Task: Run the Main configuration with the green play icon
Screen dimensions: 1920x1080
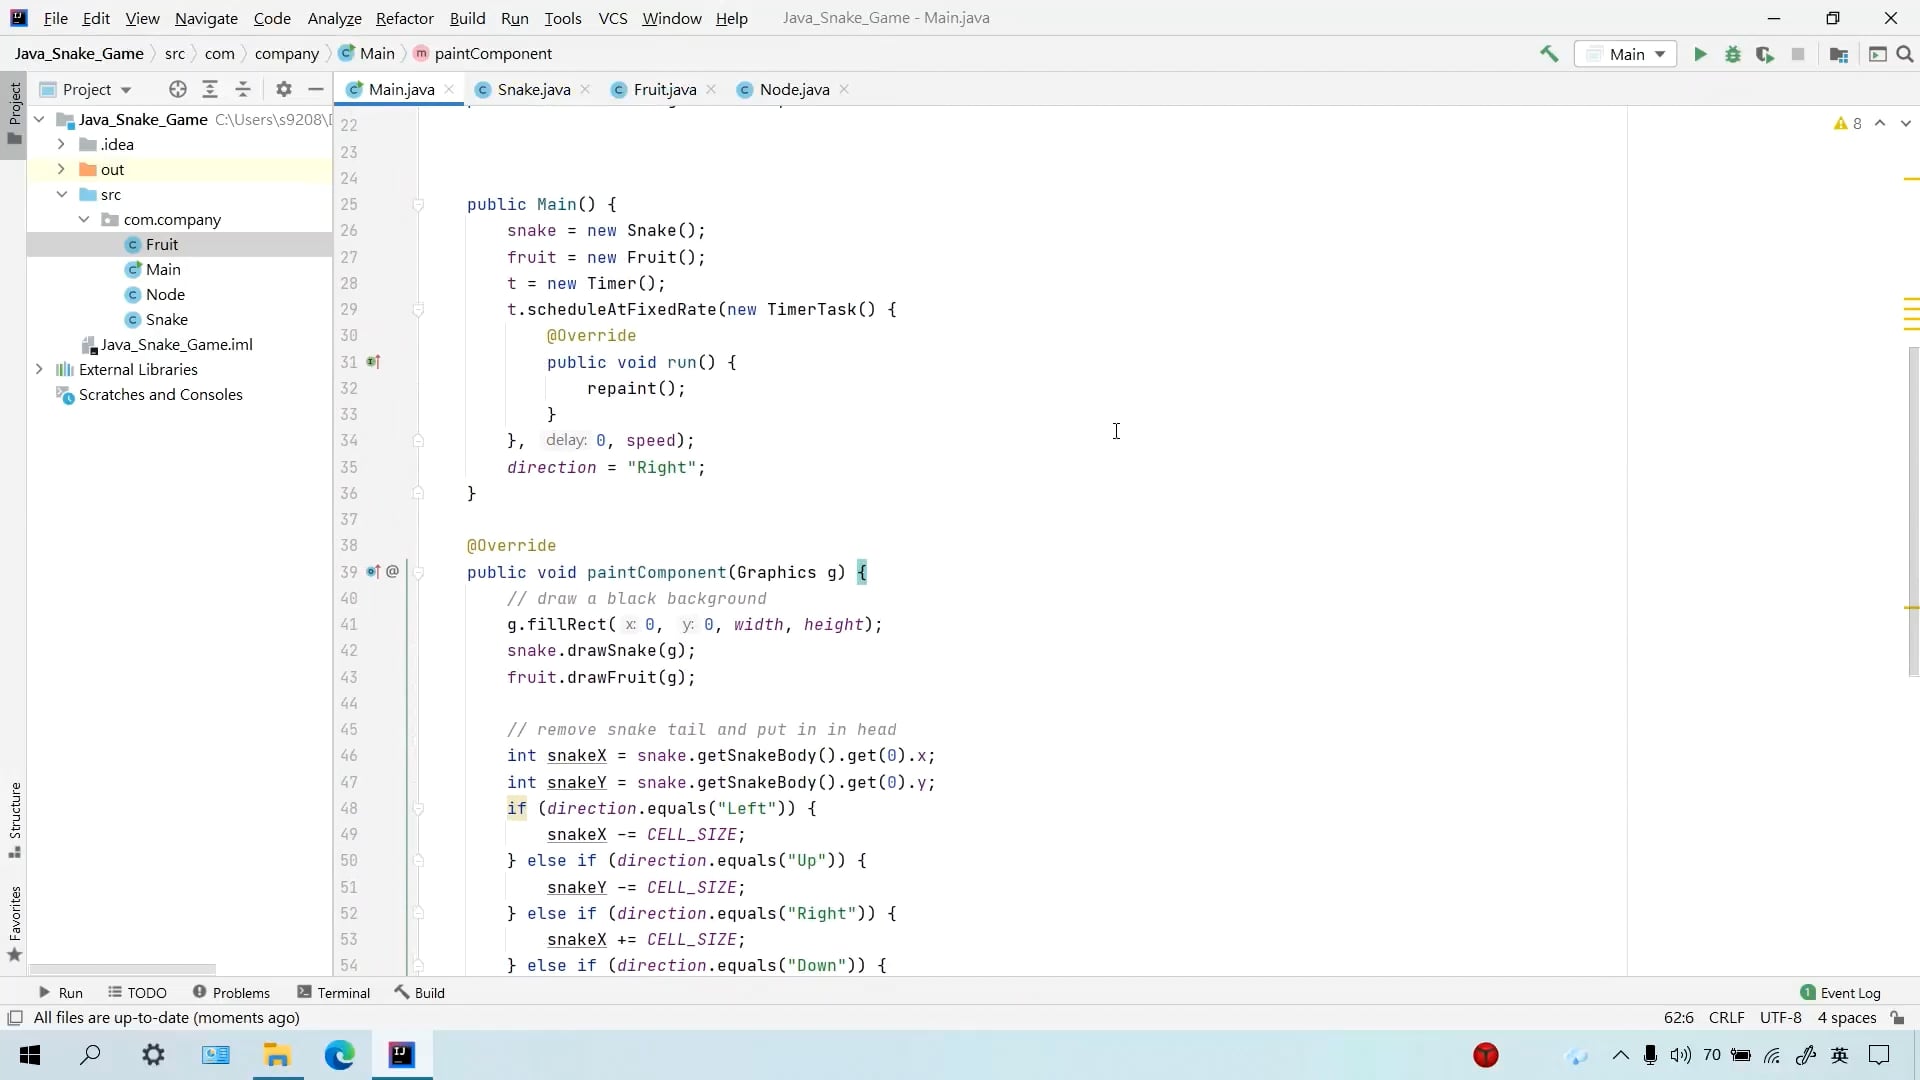Action: [1700, 54]
